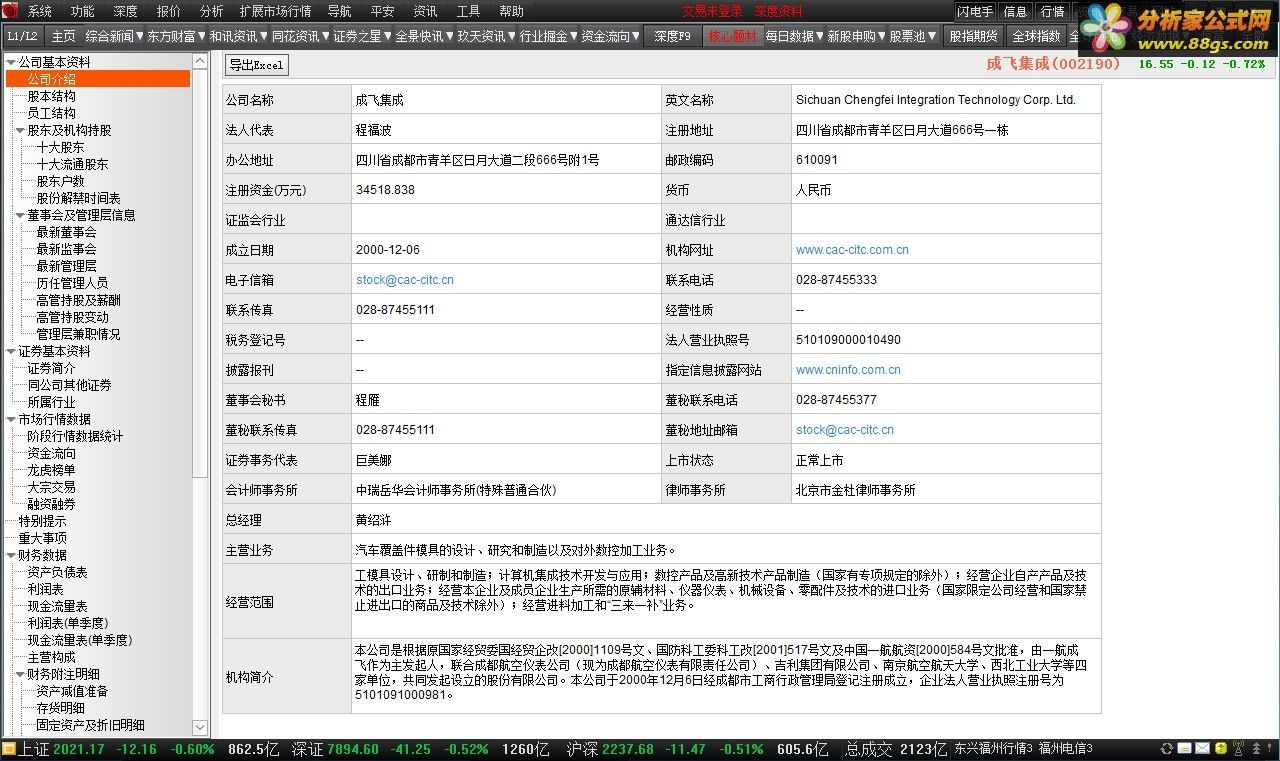1280x761 pixels.
Task: Click the orange icon left of 上证
Action: point(9,749)
